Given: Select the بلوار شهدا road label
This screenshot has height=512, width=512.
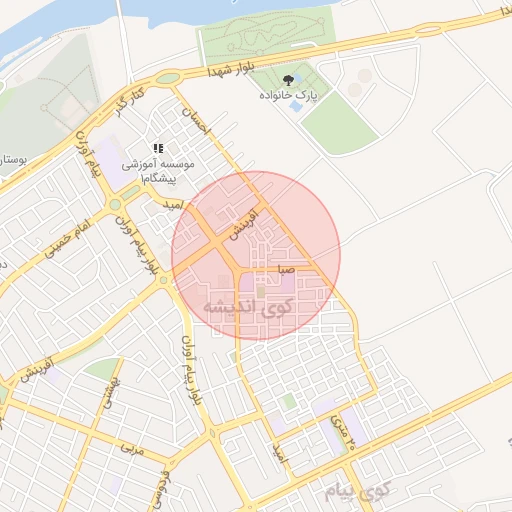Looking at the screenshot, I should point(231,69).
